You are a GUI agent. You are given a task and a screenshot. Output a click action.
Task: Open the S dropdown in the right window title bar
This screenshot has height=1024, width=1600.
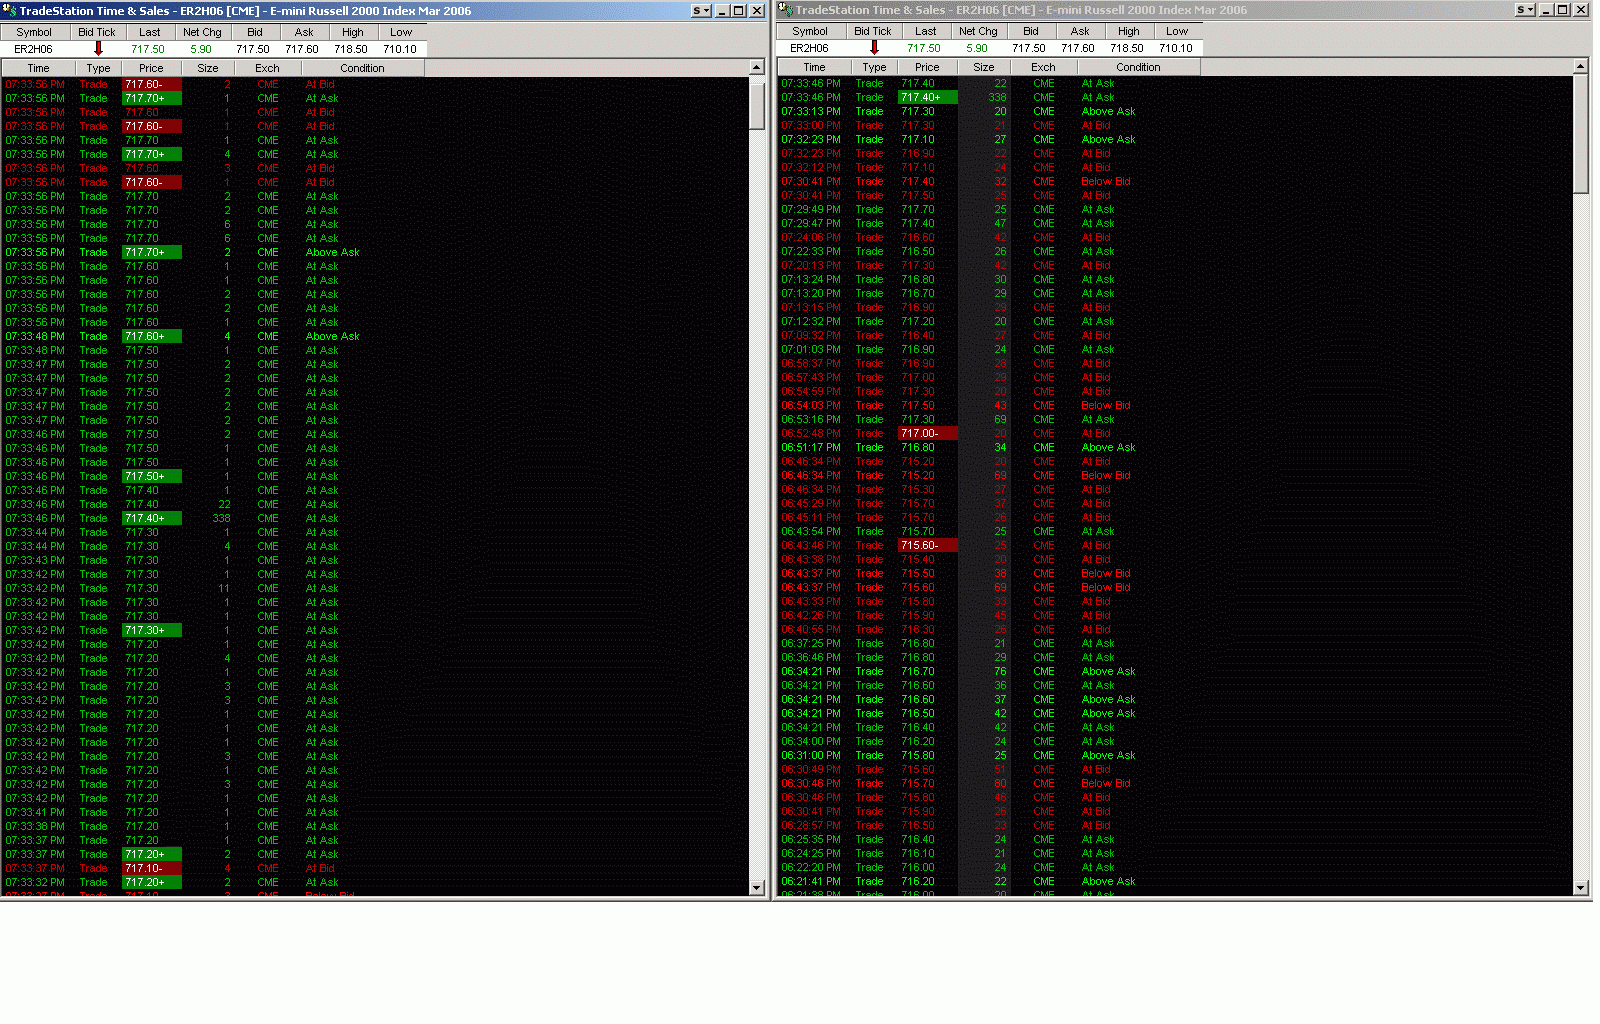point(1525,10)
